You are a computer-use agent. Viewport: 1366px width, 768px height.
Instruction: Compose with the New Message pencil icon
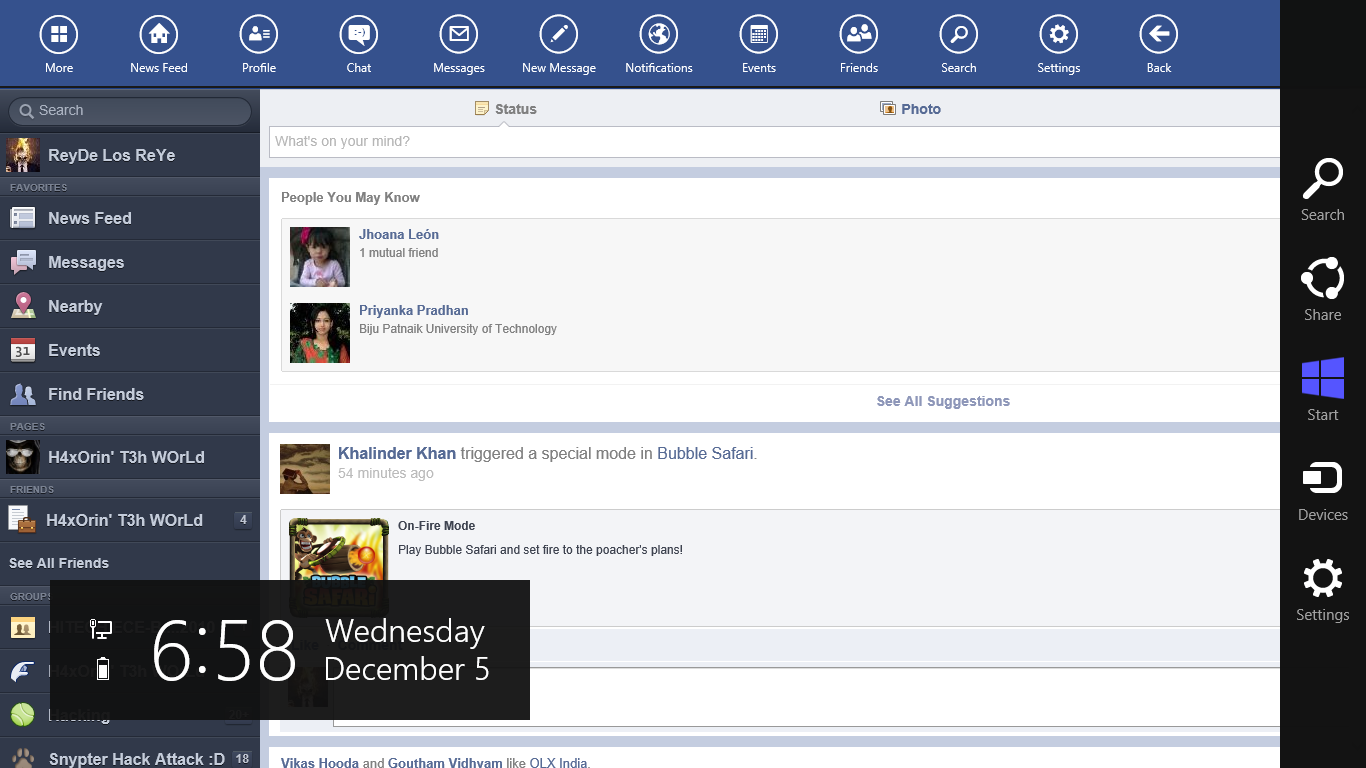(x=559, y=35)
